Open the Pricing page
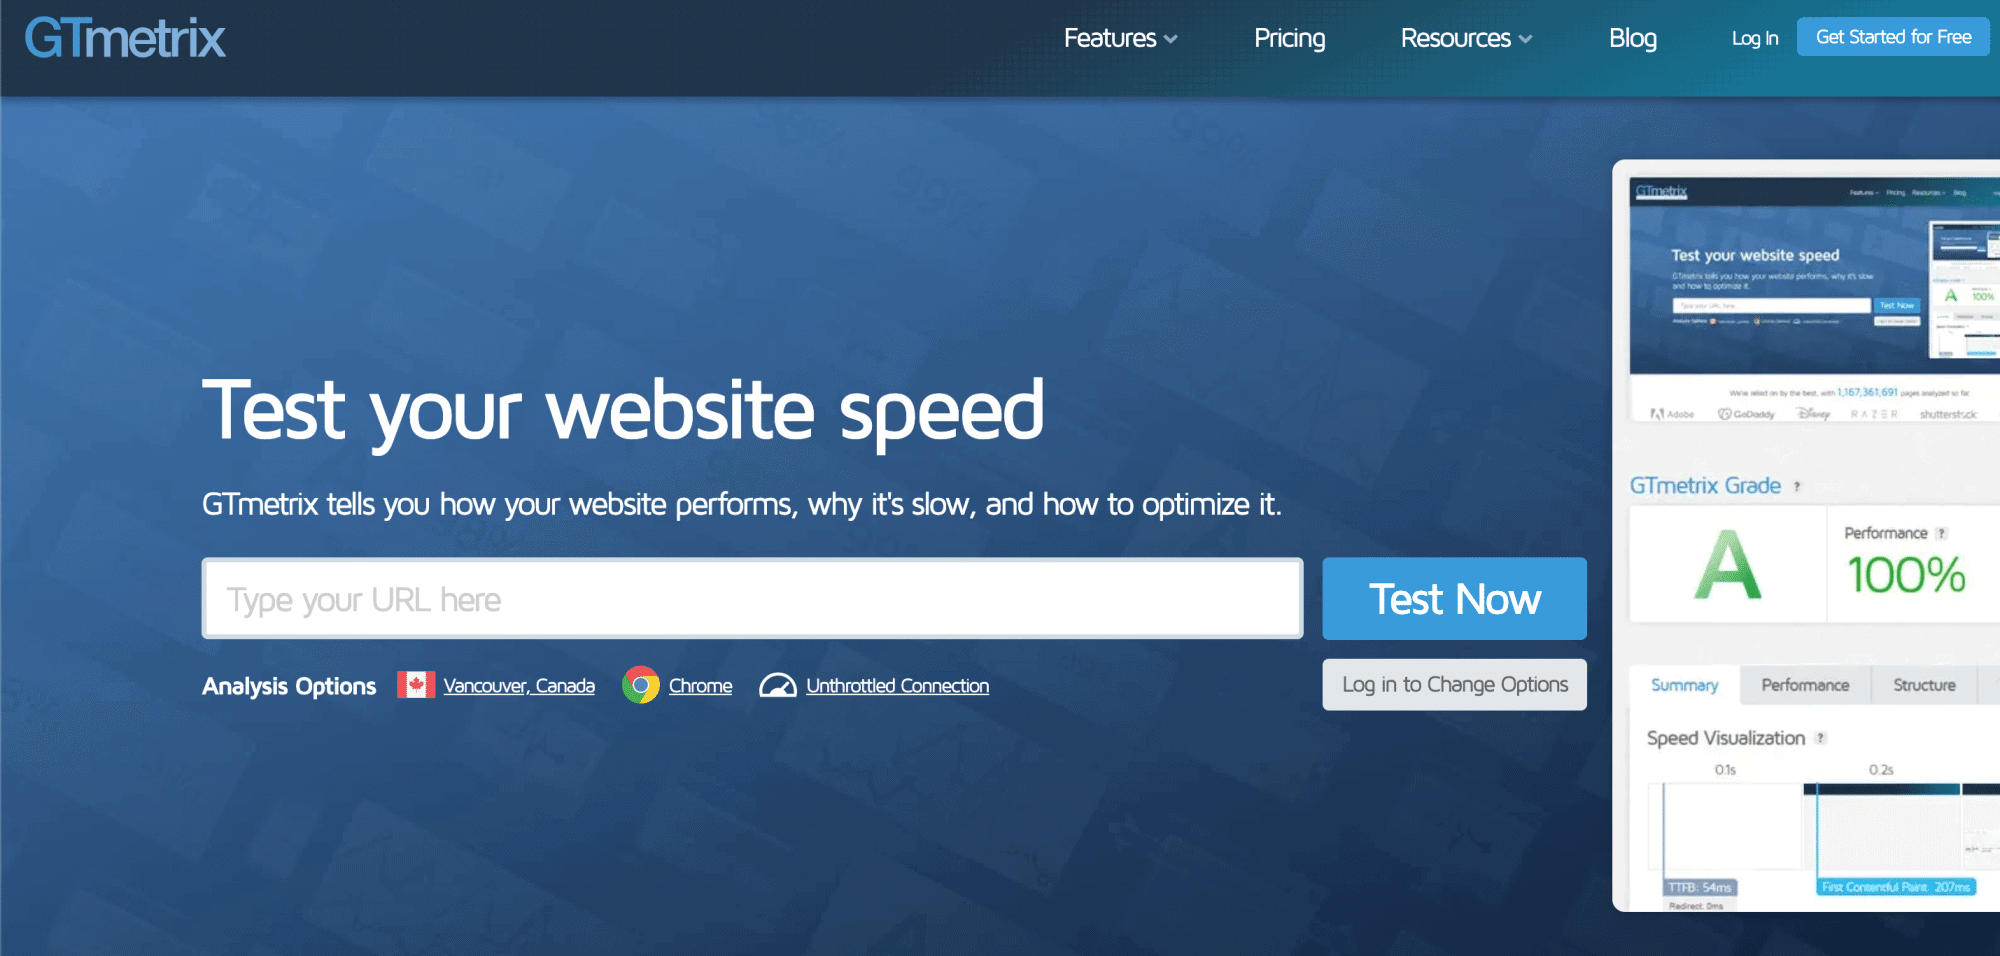This screenshot has height=956, width=2000. coord(1289,38)
